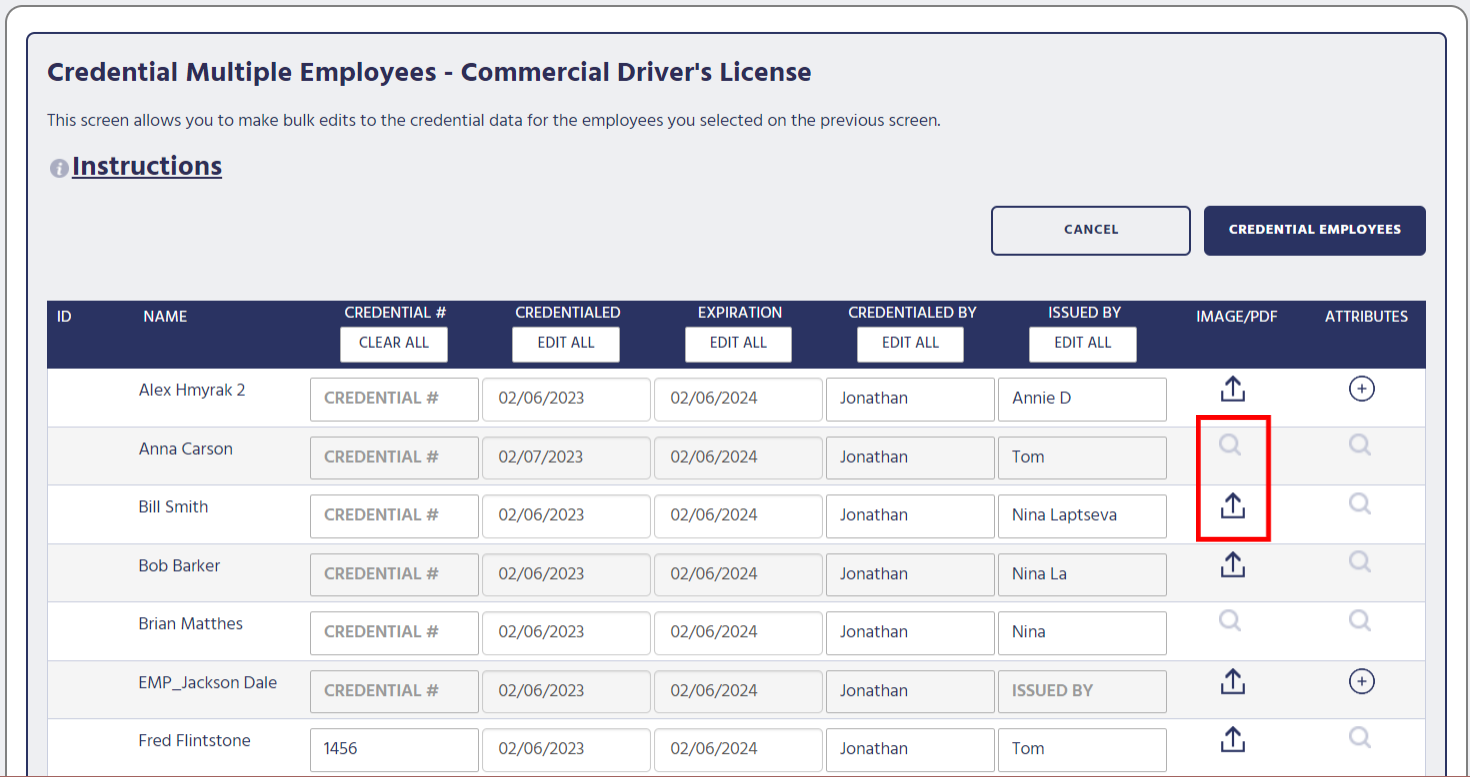Open the Instructions link
1470x777 pixels.
(147, 165)
